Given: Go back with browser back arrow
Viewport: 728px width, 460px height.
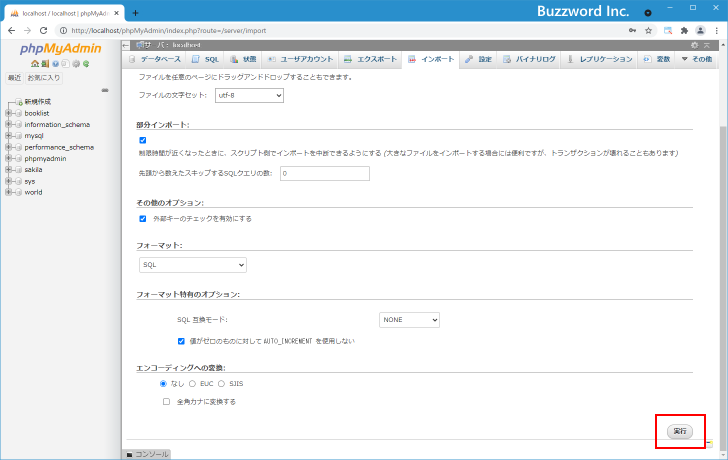Looking at the screenshot, I should 12,31.
